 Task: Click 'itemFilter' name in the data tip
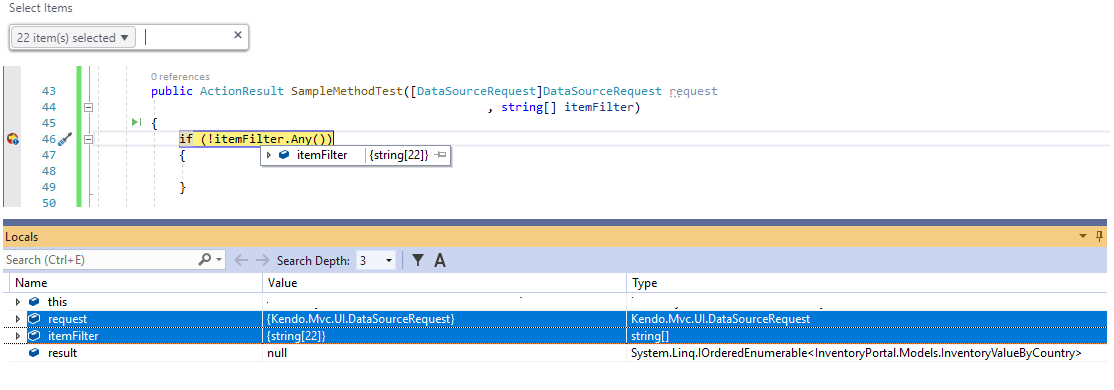(322, 155)
